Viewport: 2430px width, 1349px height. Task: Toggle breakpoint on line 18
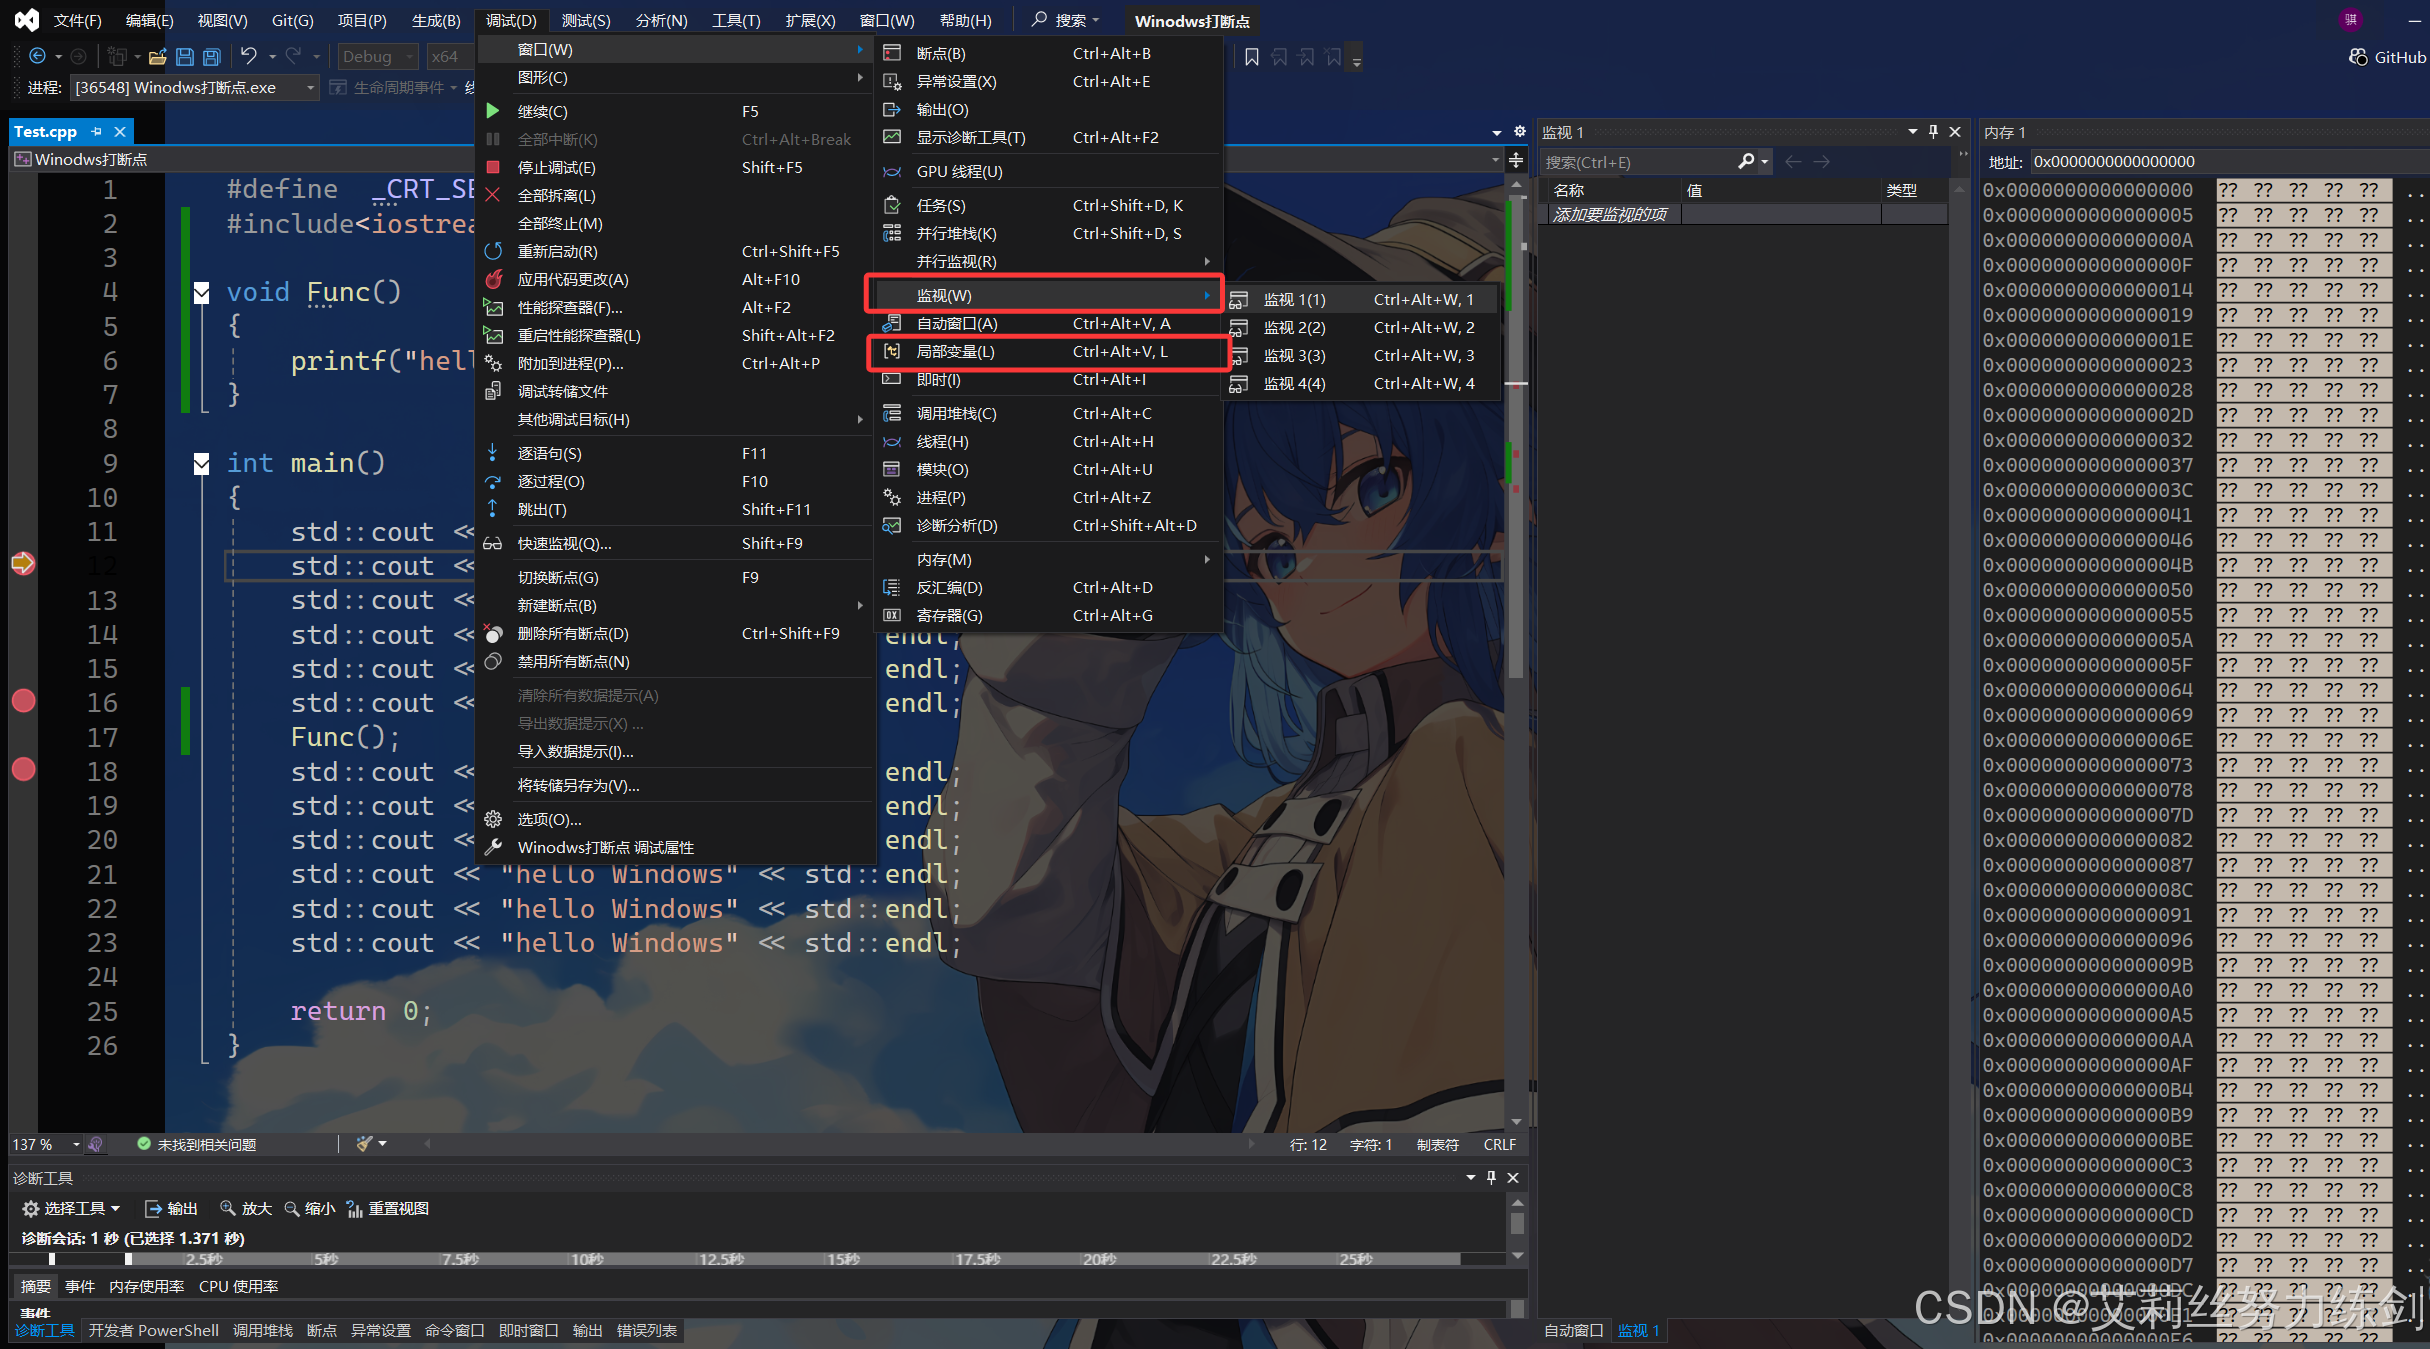(x=23, y=769)
